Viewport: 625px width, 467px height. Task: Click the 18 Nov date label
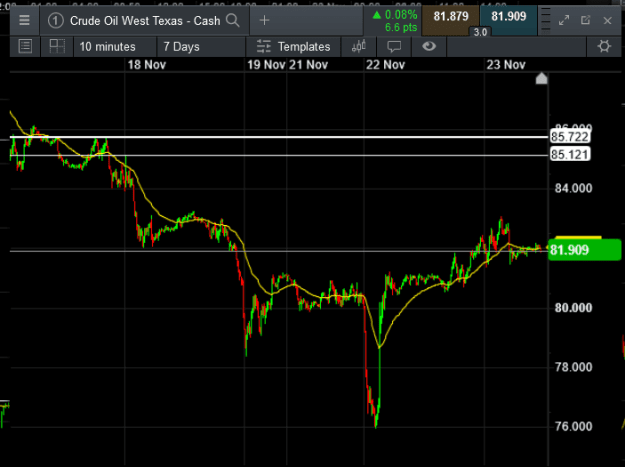click(146, 65)
